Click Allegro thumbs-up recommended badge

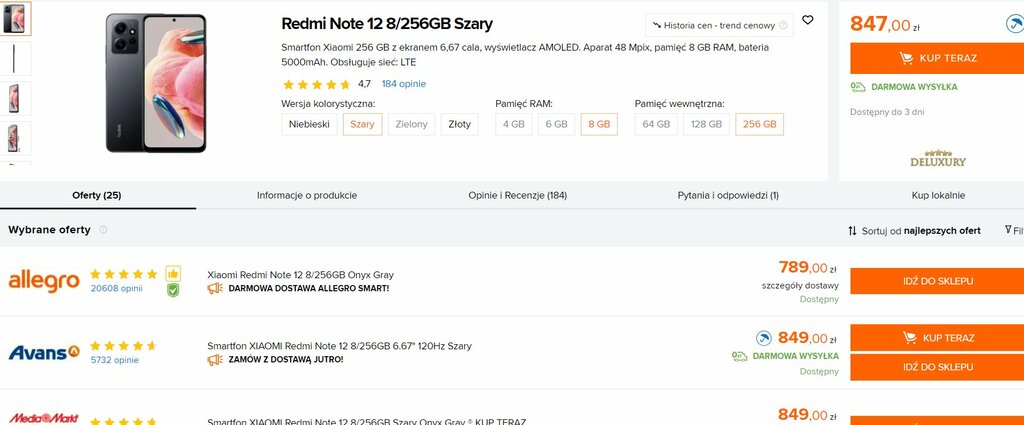point(172,274)
